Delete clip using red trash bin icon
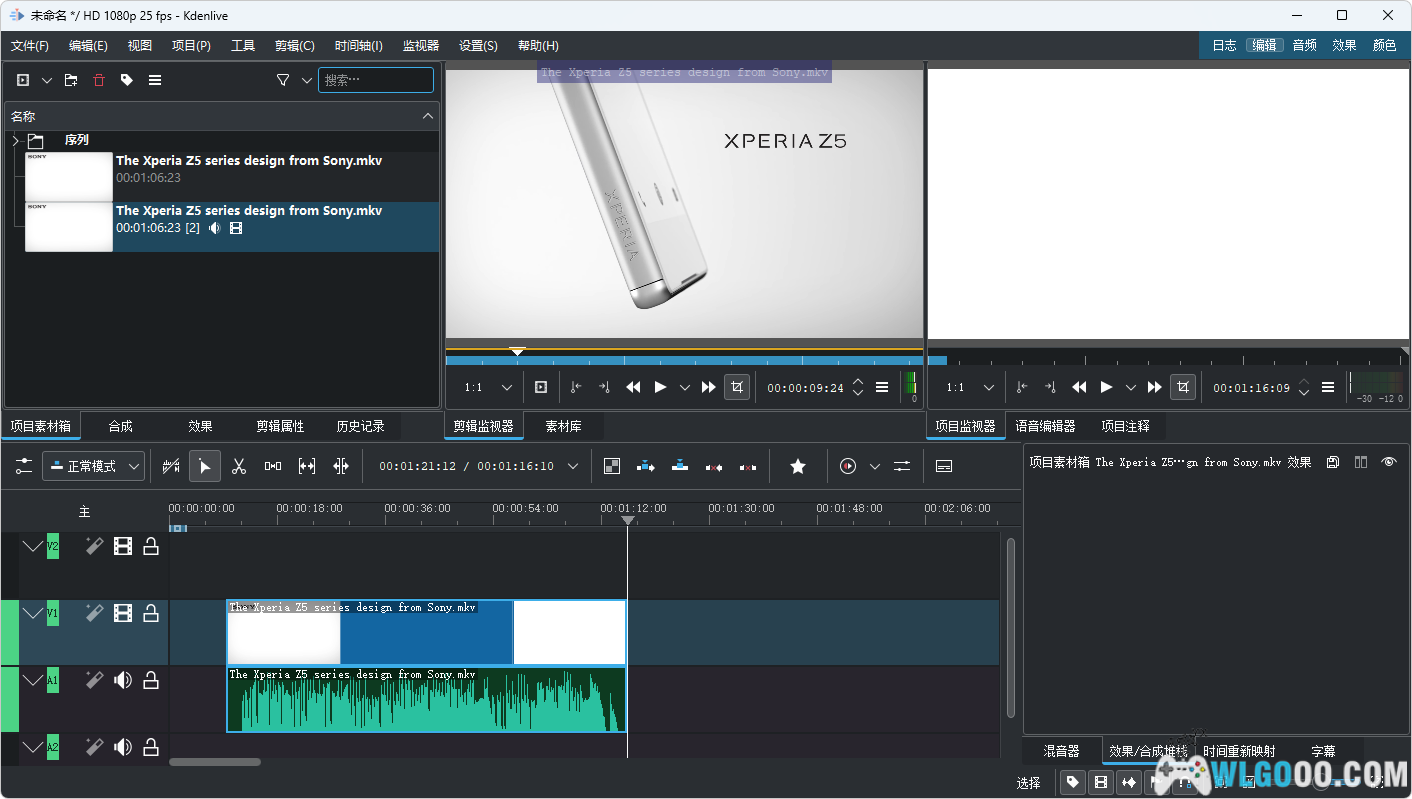Image resolution: width=1412 pixels, height=799 pixels. point(99,80)
